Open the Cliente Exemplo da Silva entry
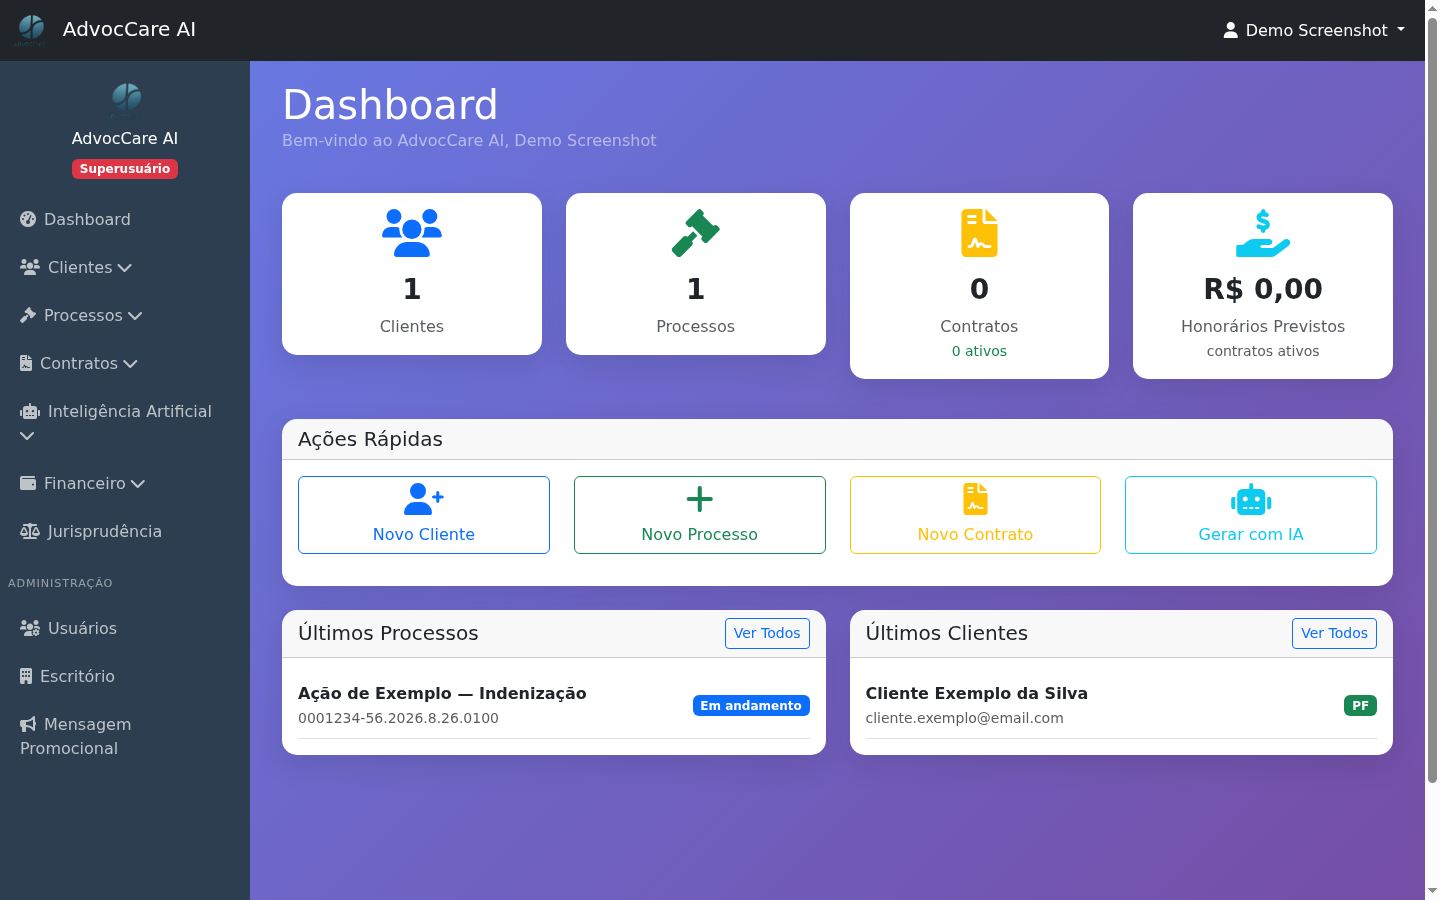This screenshot has height=900, width=1440. tap(977, 693)
